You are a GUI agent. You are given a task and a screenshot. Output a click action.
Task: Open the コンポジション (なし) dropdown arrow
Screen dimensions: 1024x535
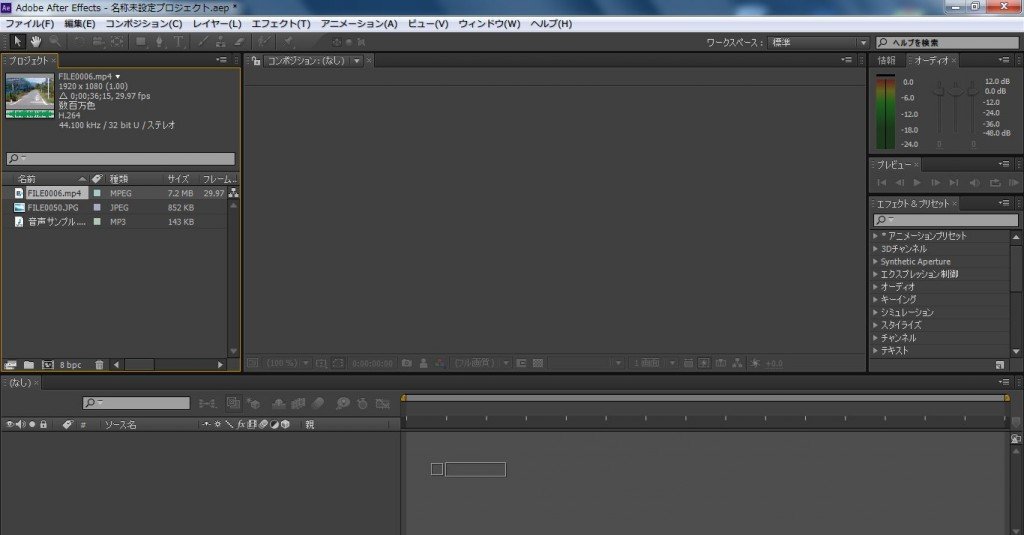tap(357, 61)
